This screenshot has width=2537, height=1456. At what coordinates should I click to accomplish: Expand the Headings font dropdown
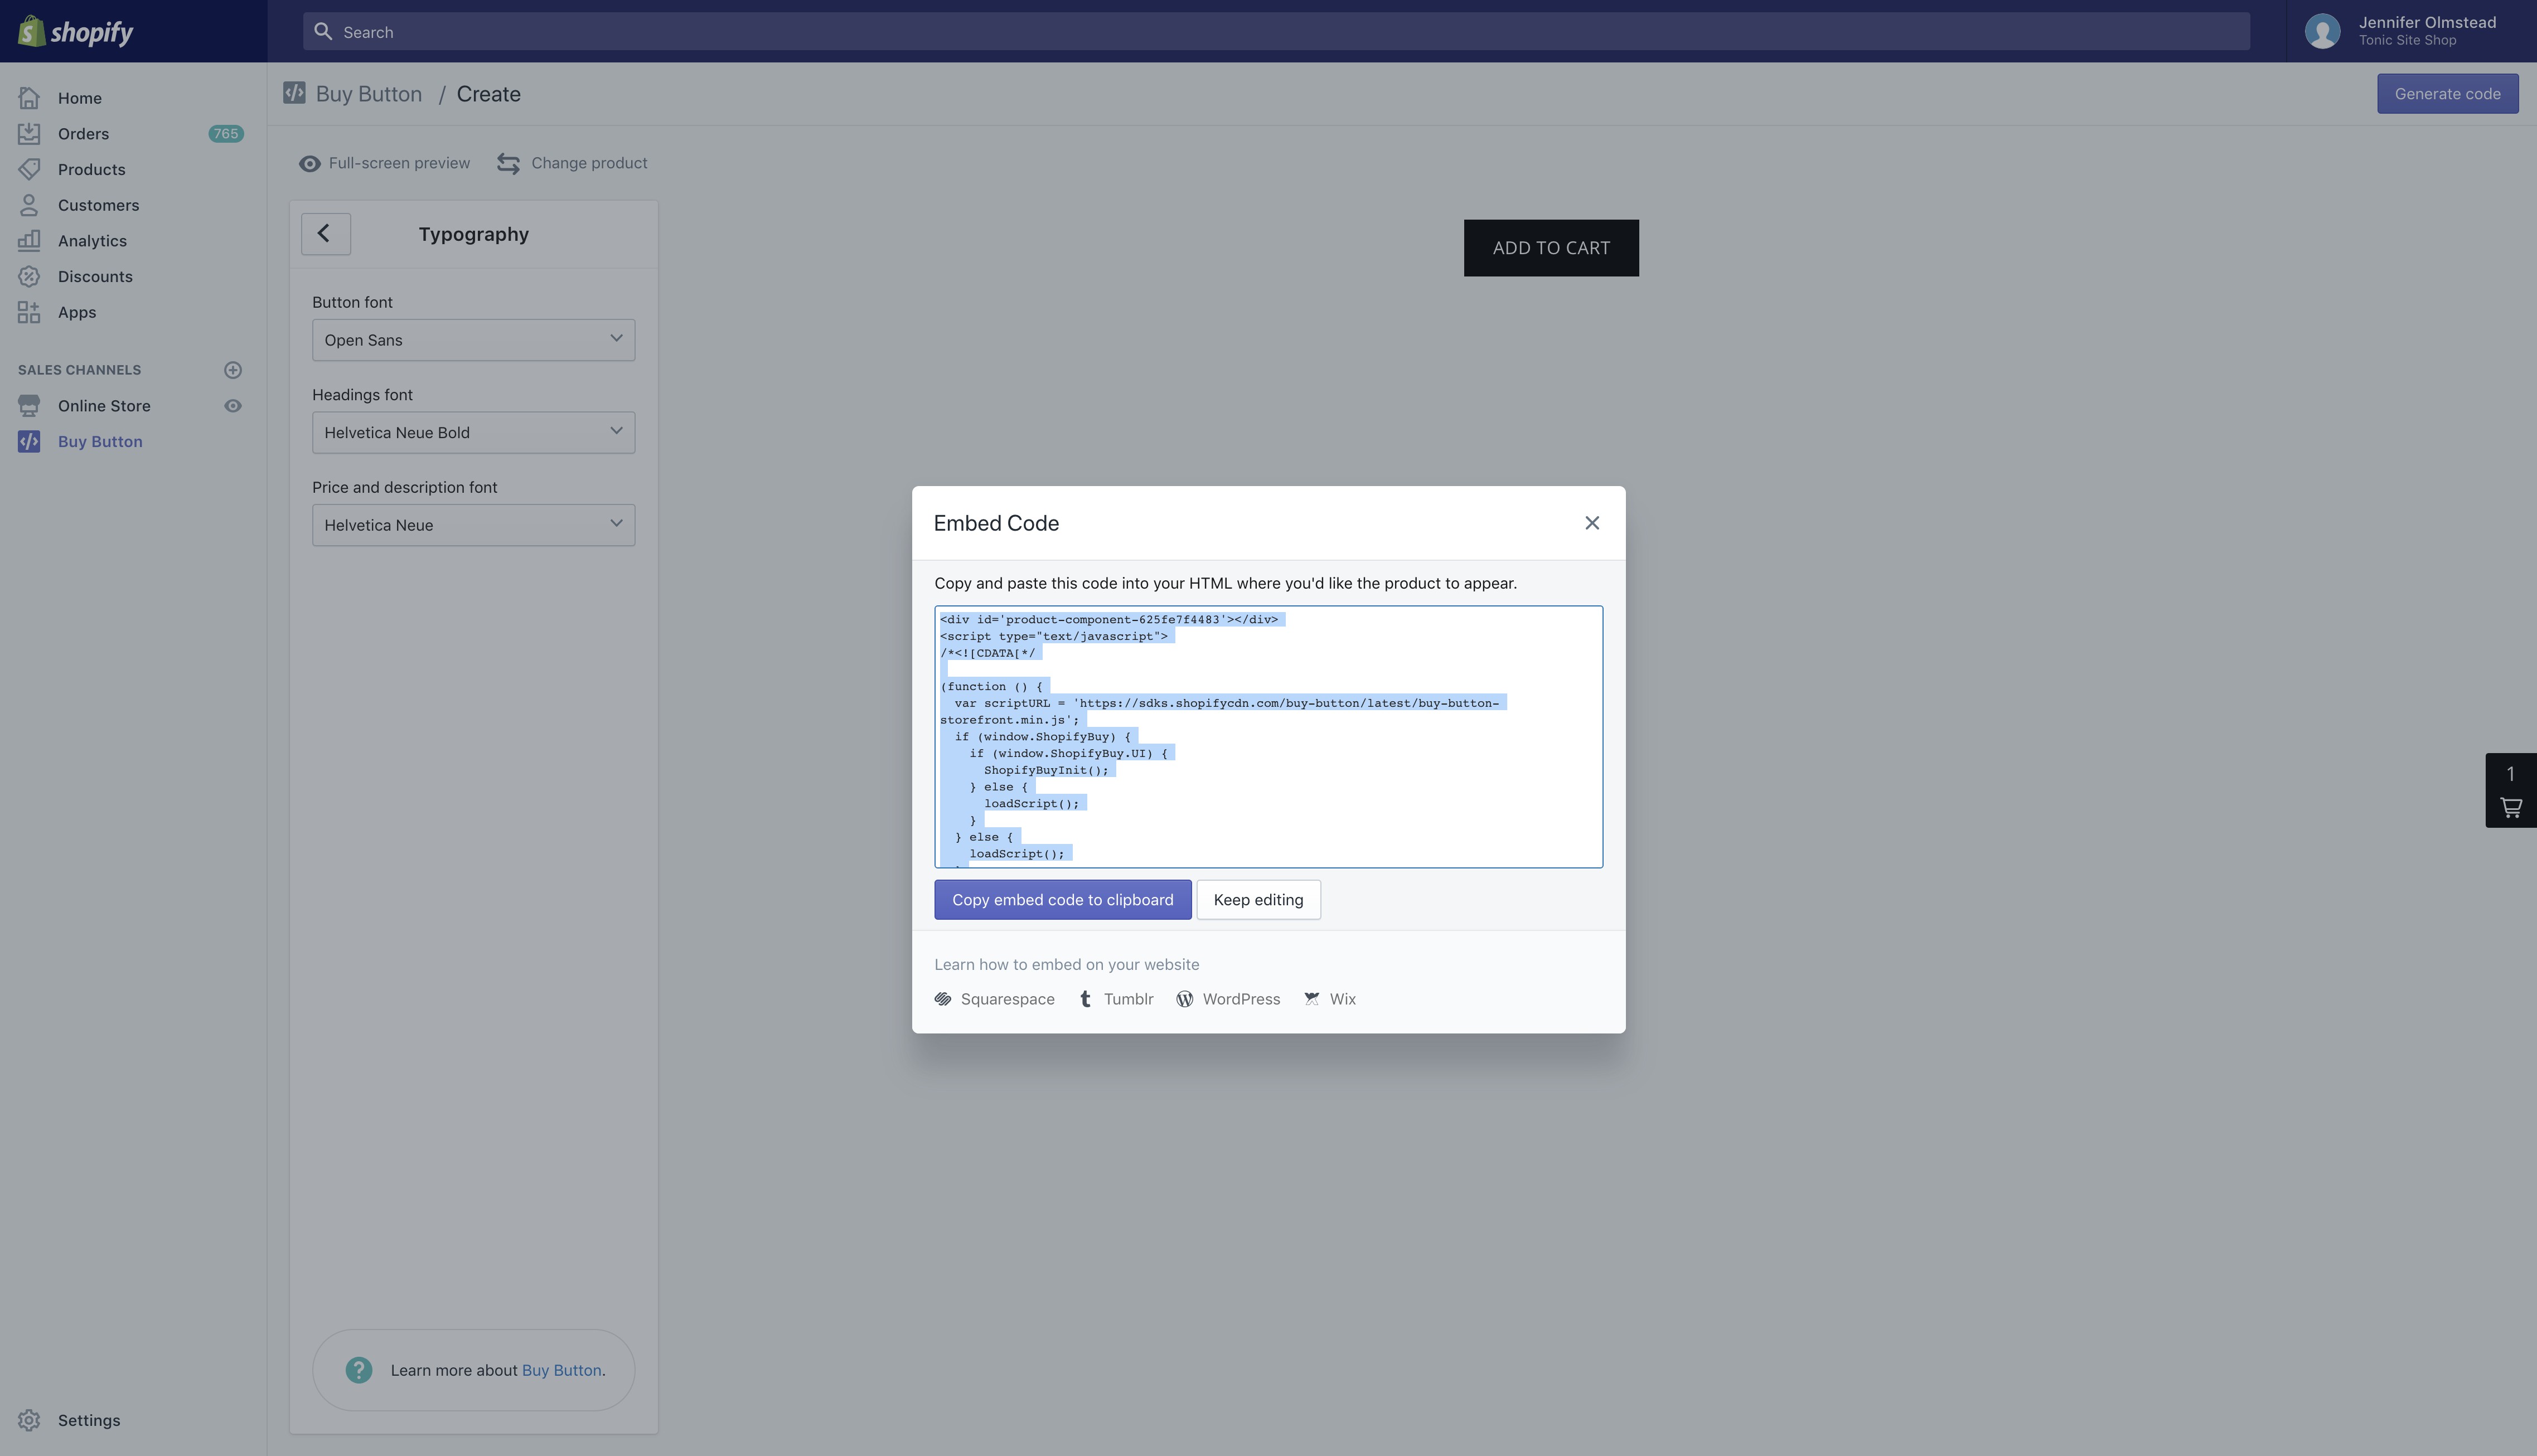[473, 433]
